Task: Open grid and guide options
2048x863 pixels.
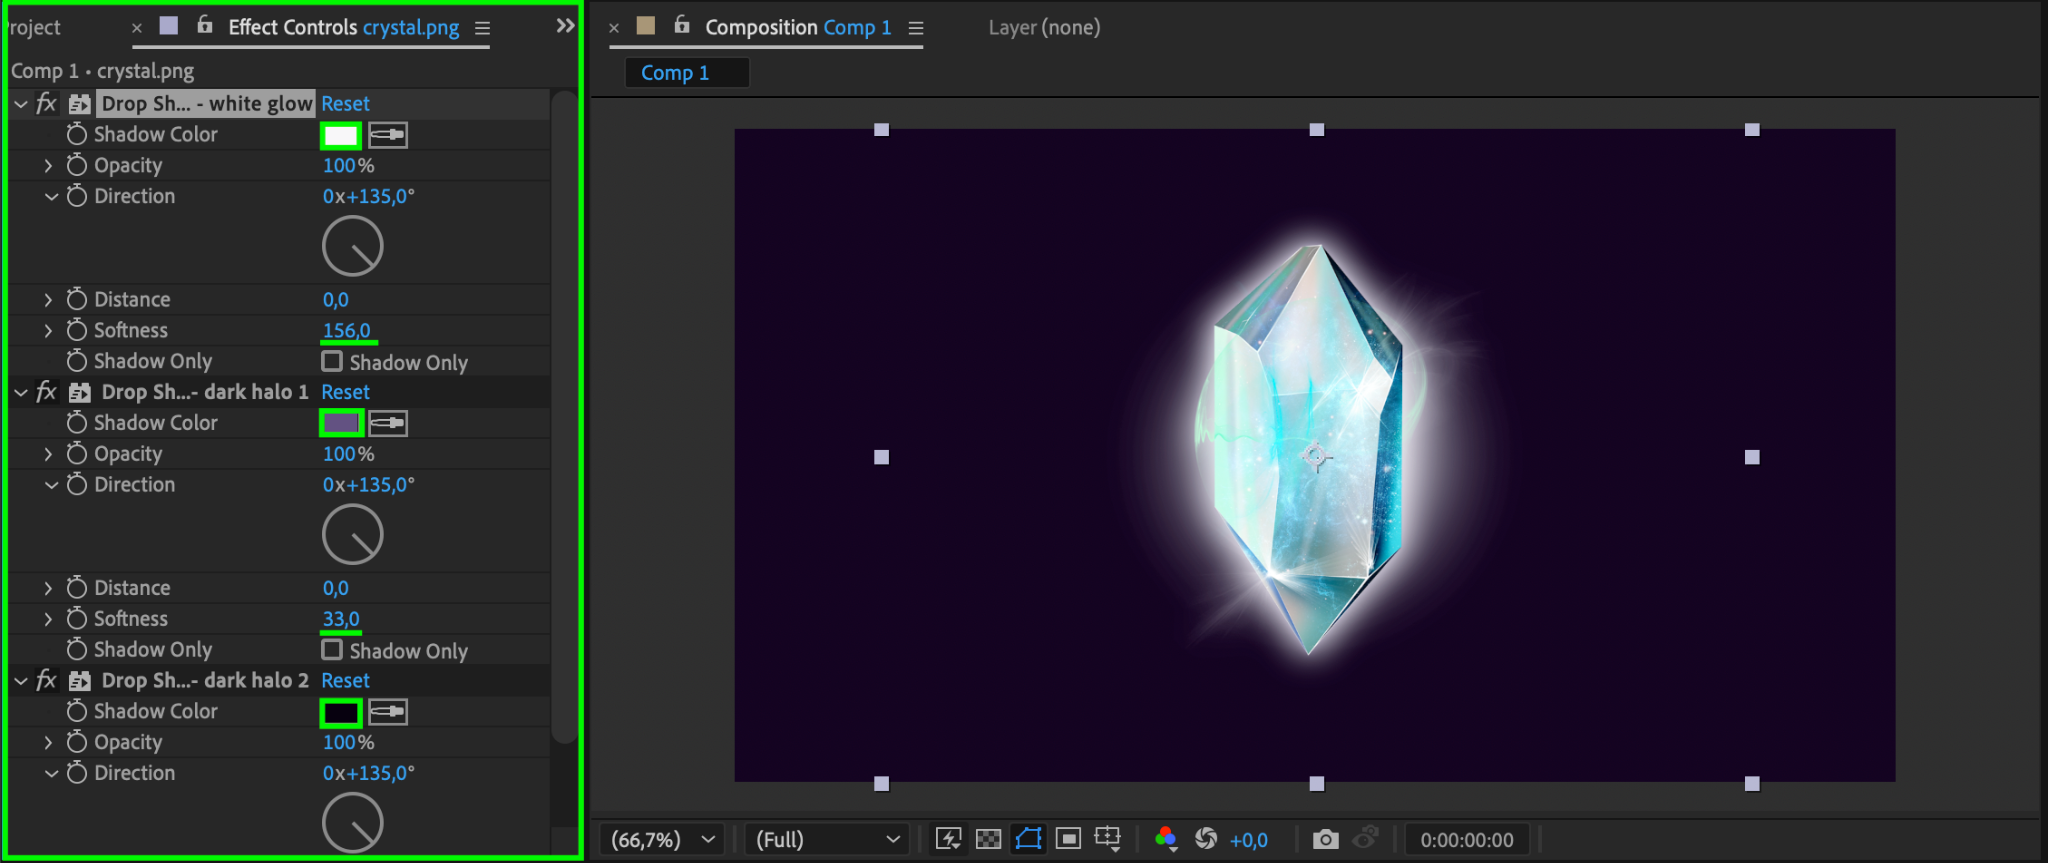Action: click(1108, 839)
